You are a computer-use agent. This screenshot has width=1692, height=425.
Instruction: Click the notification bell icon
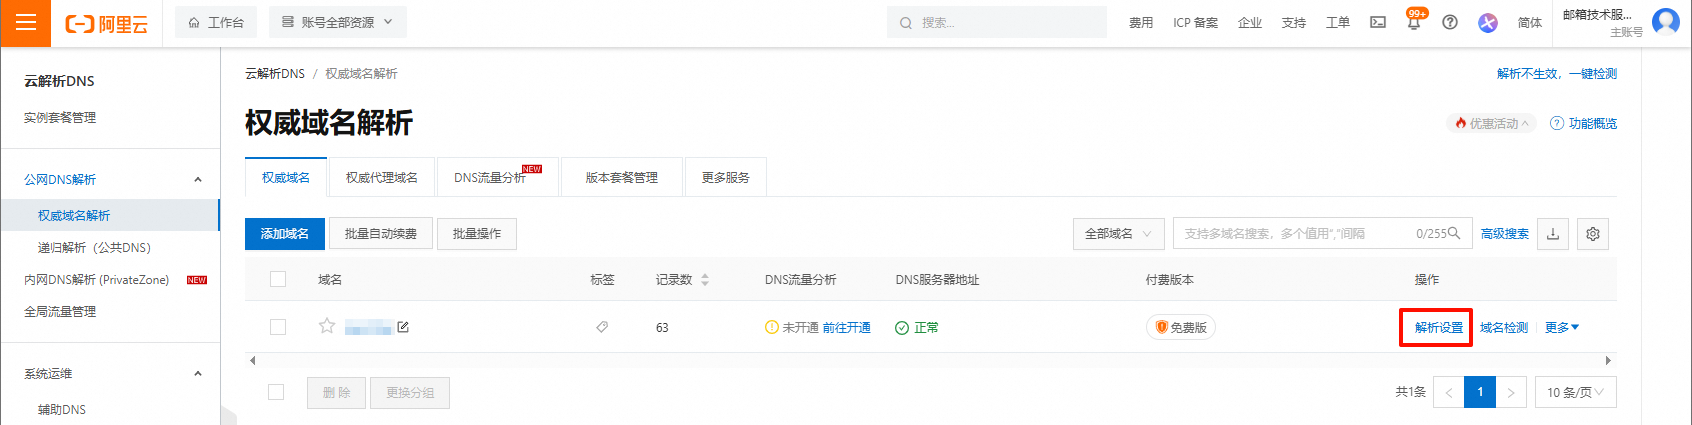click(x=1414, y=23)
